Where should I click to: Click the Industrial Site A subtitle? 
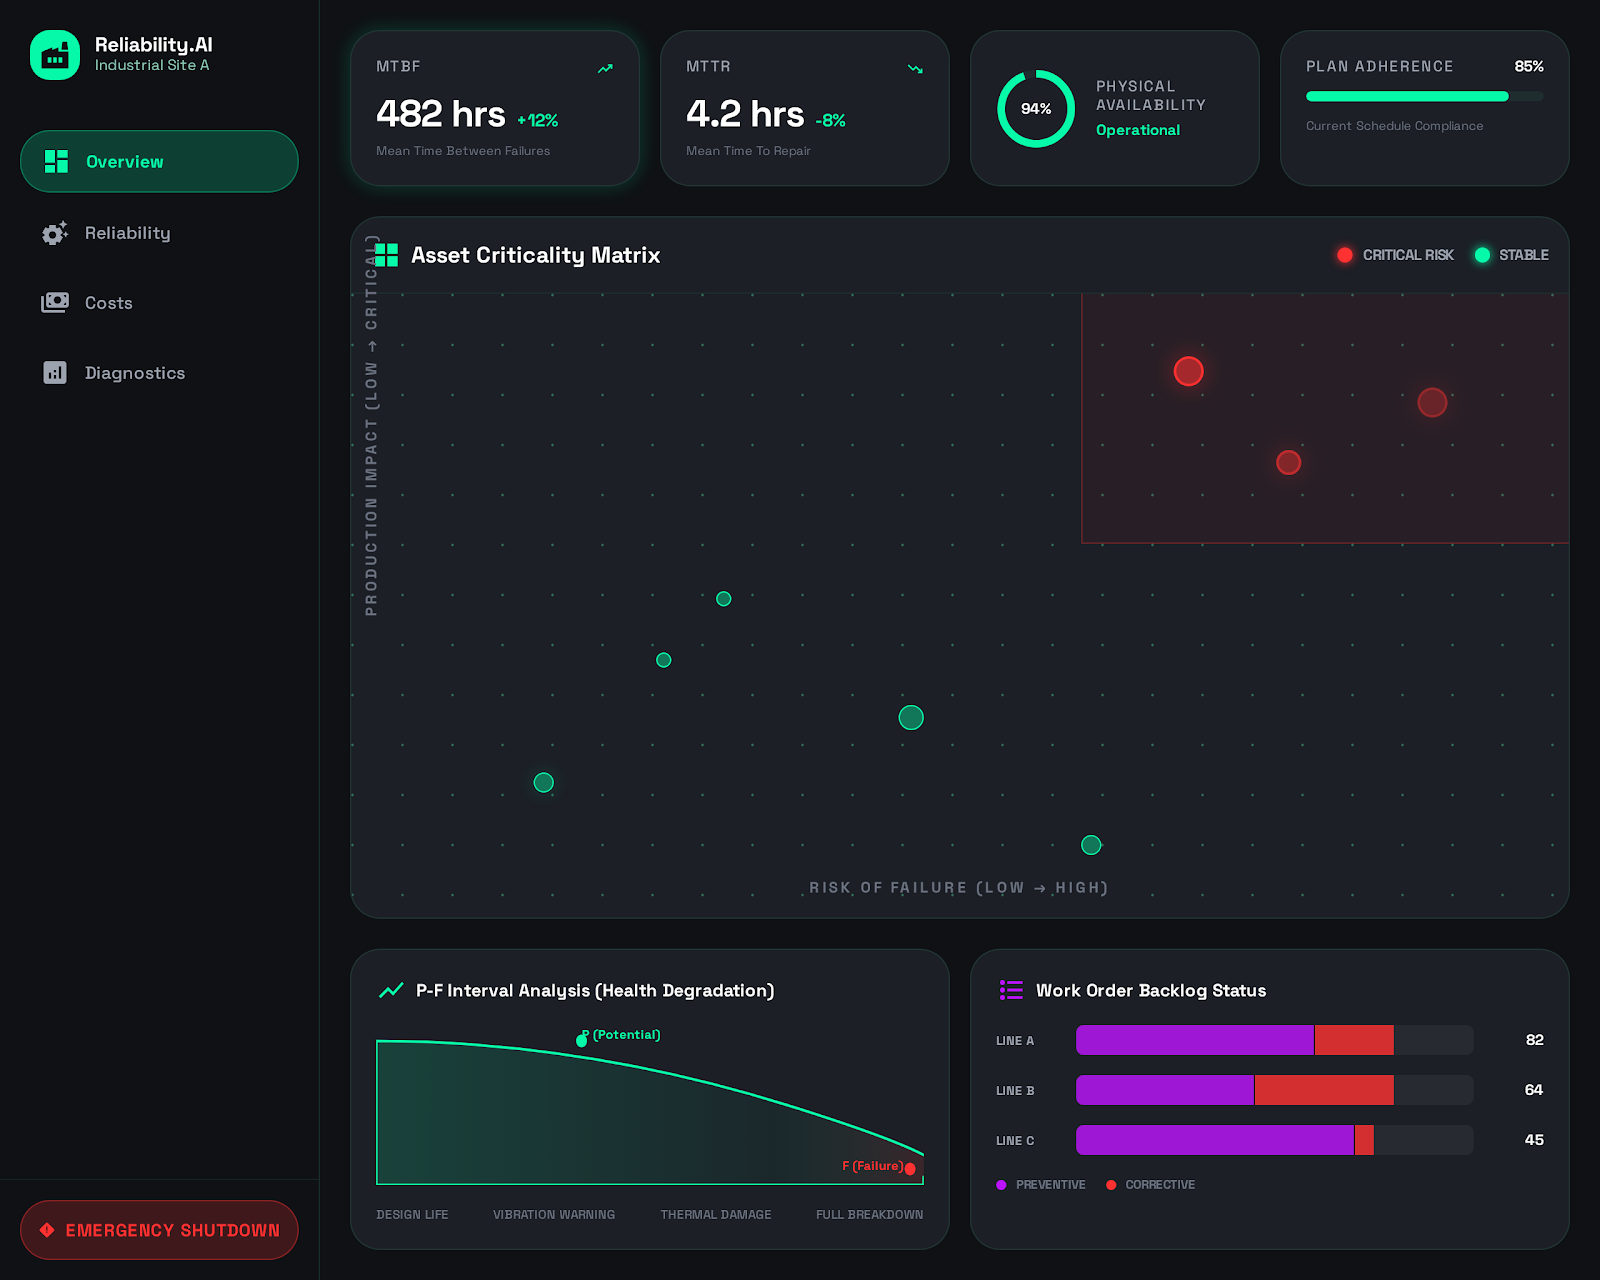(x=152, y=65)
